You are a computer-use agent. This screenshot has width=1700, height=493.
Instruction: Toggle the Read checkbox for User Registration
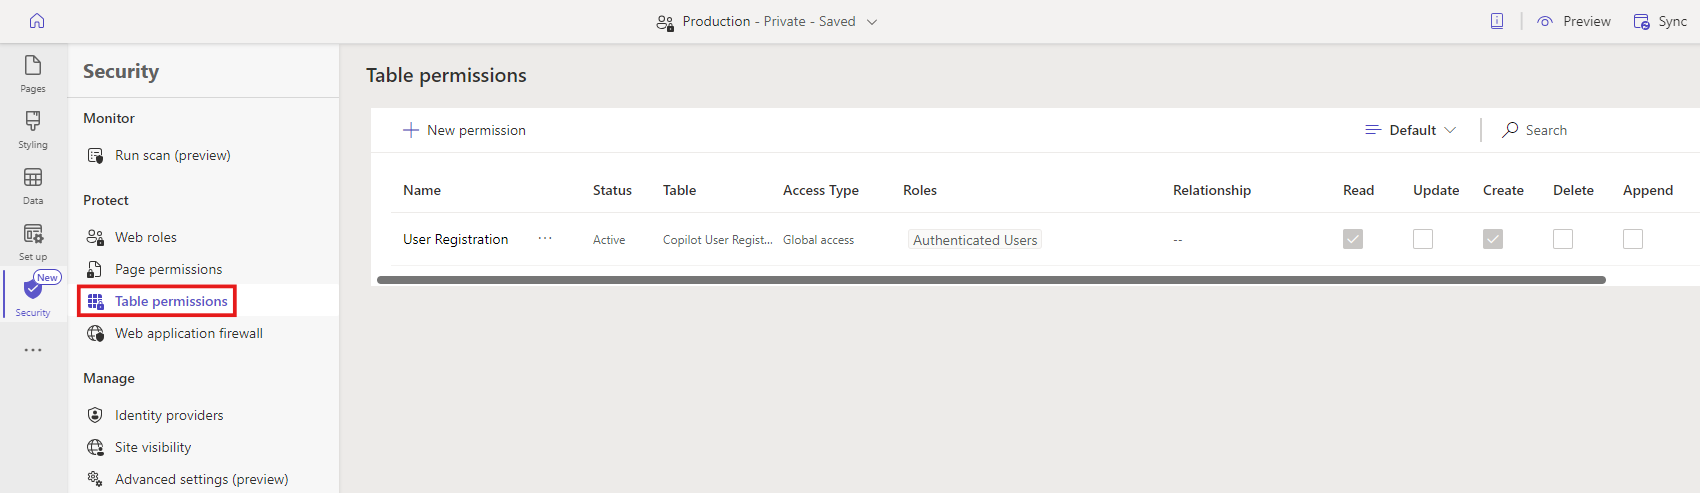(x=1353, y=239)
